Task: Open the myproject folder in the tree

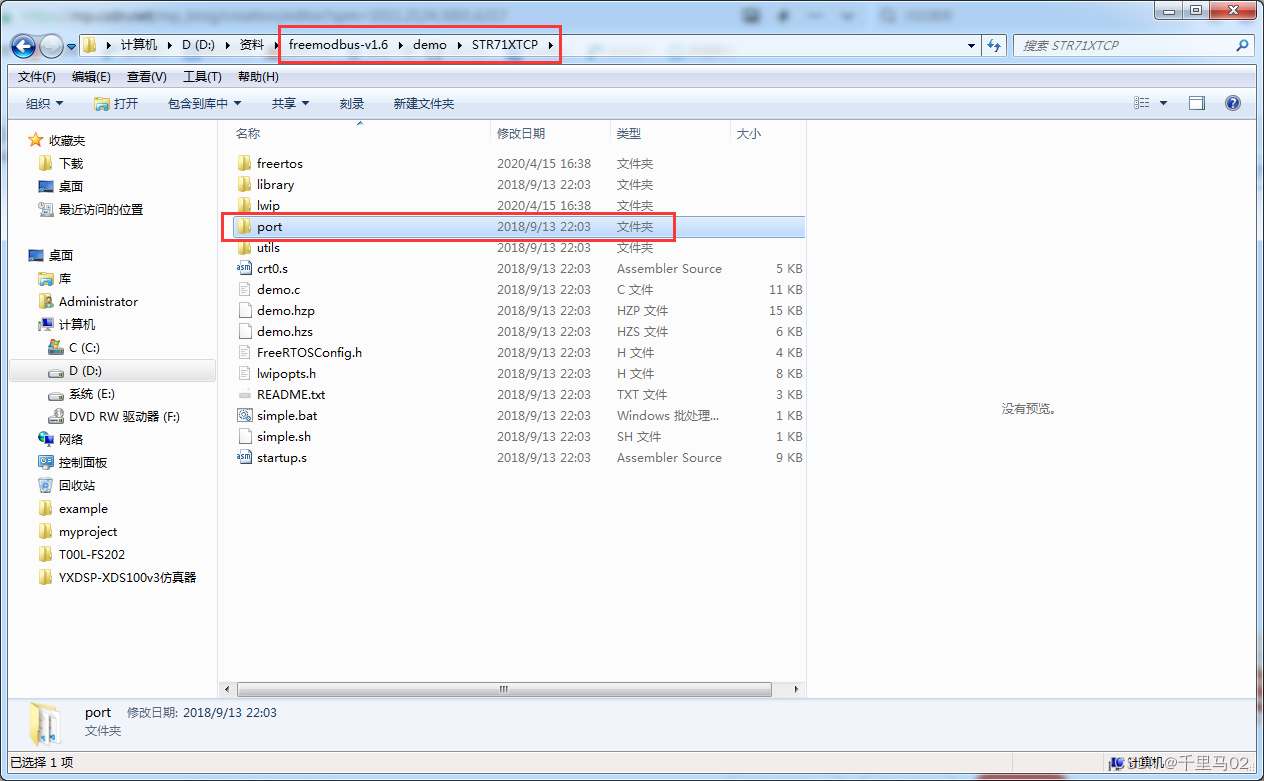Action: pos(88,531)
